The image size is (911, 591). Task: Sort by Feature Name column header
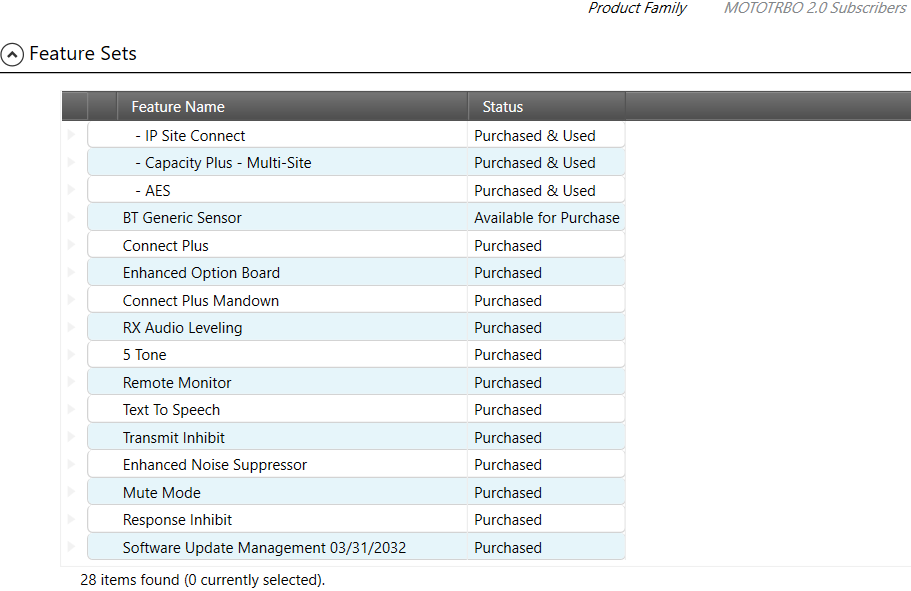click(292, 107)
